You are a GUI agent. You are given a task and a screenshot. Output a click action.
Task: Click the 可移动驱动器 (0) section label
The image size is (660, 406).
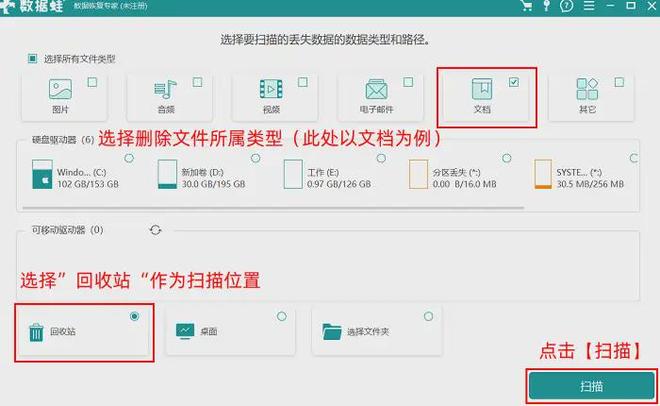pos(68,230)
